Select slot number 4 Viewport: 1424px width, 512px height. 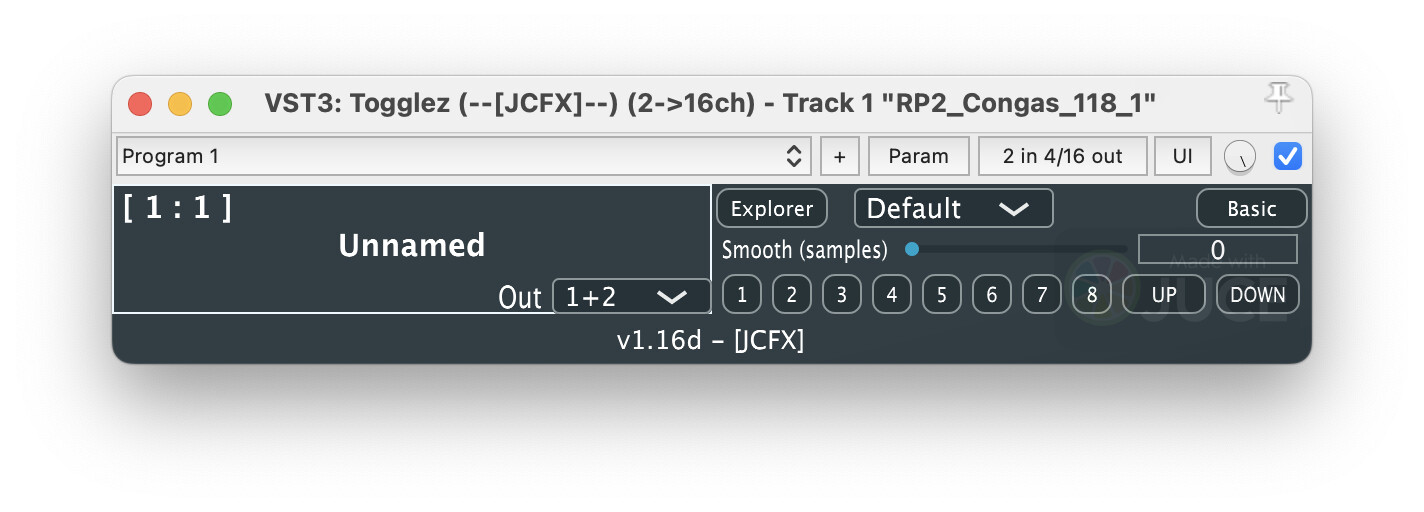click(x=891, y=295)
